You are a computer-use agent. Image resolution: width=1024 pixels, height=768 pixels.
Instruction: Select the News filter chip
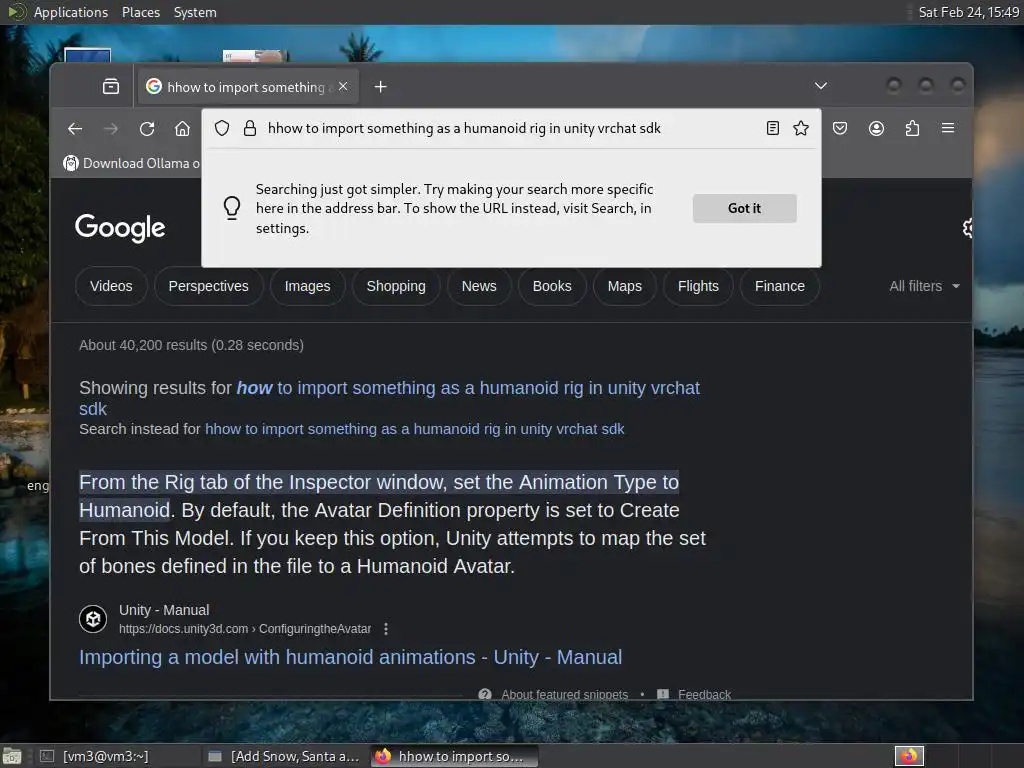pos(479,286)
